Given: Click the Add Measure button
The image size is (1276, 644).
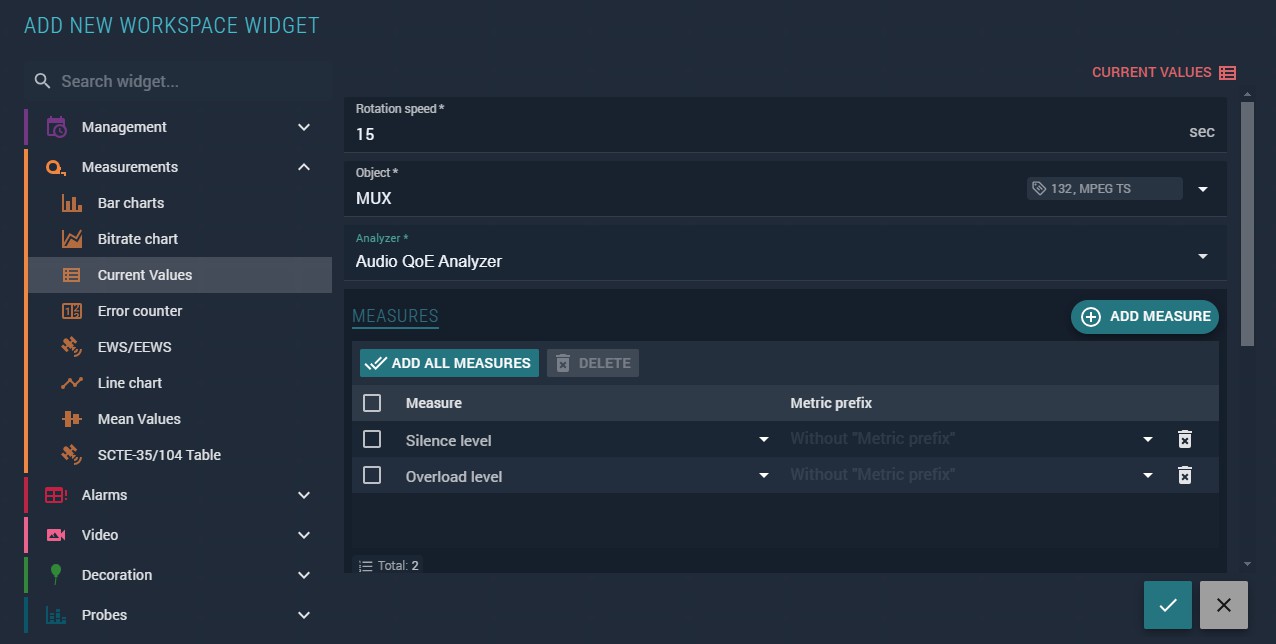Looking at the screenshot, I should tap(1145, 316).
